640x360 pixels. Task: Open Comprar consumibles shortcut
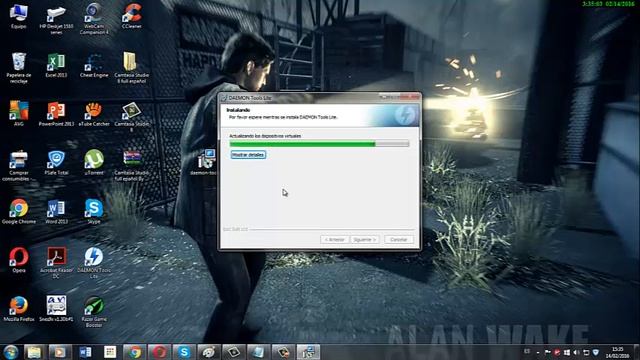click(18, 166)
